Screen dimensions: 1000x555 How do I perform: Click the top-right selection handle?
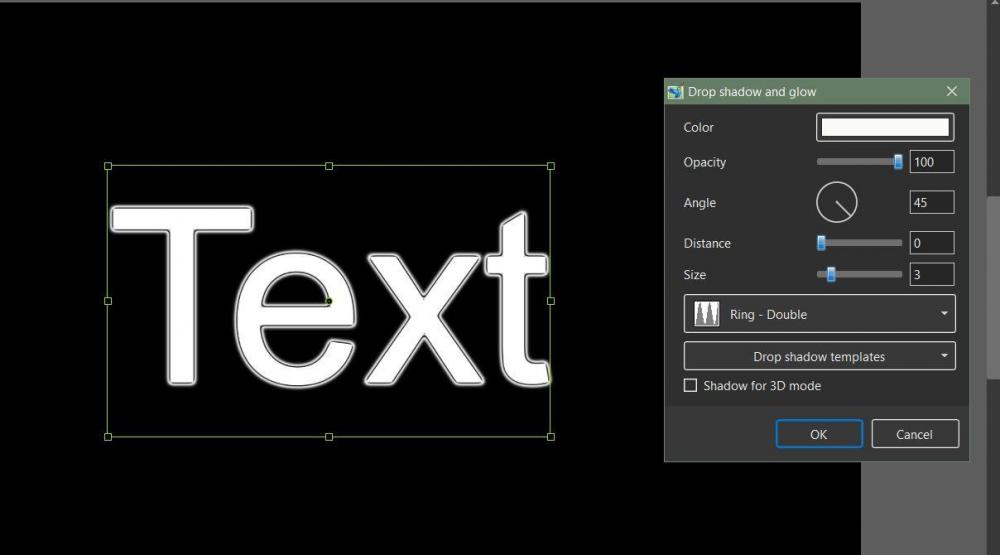551,166
